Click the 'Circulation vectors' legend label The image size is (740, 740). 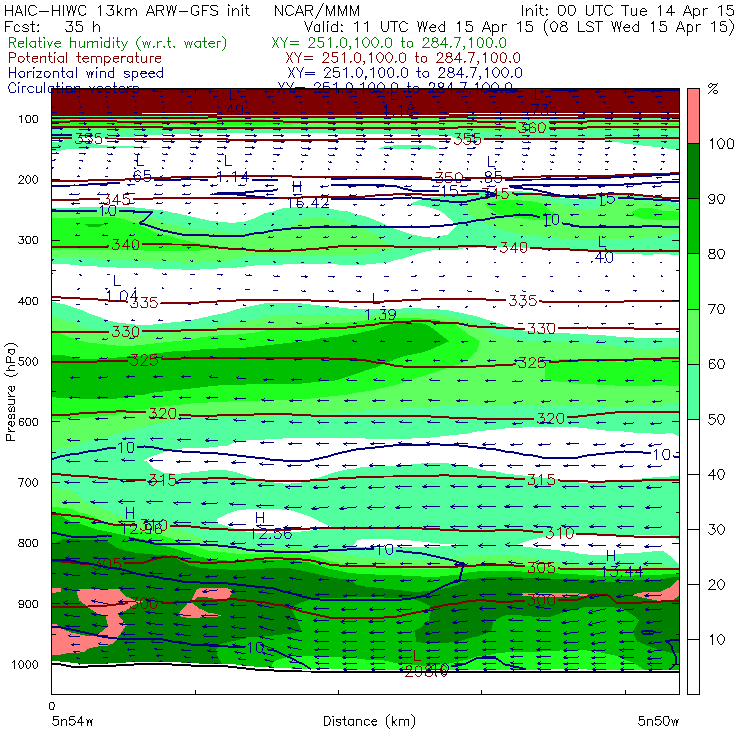73,88
